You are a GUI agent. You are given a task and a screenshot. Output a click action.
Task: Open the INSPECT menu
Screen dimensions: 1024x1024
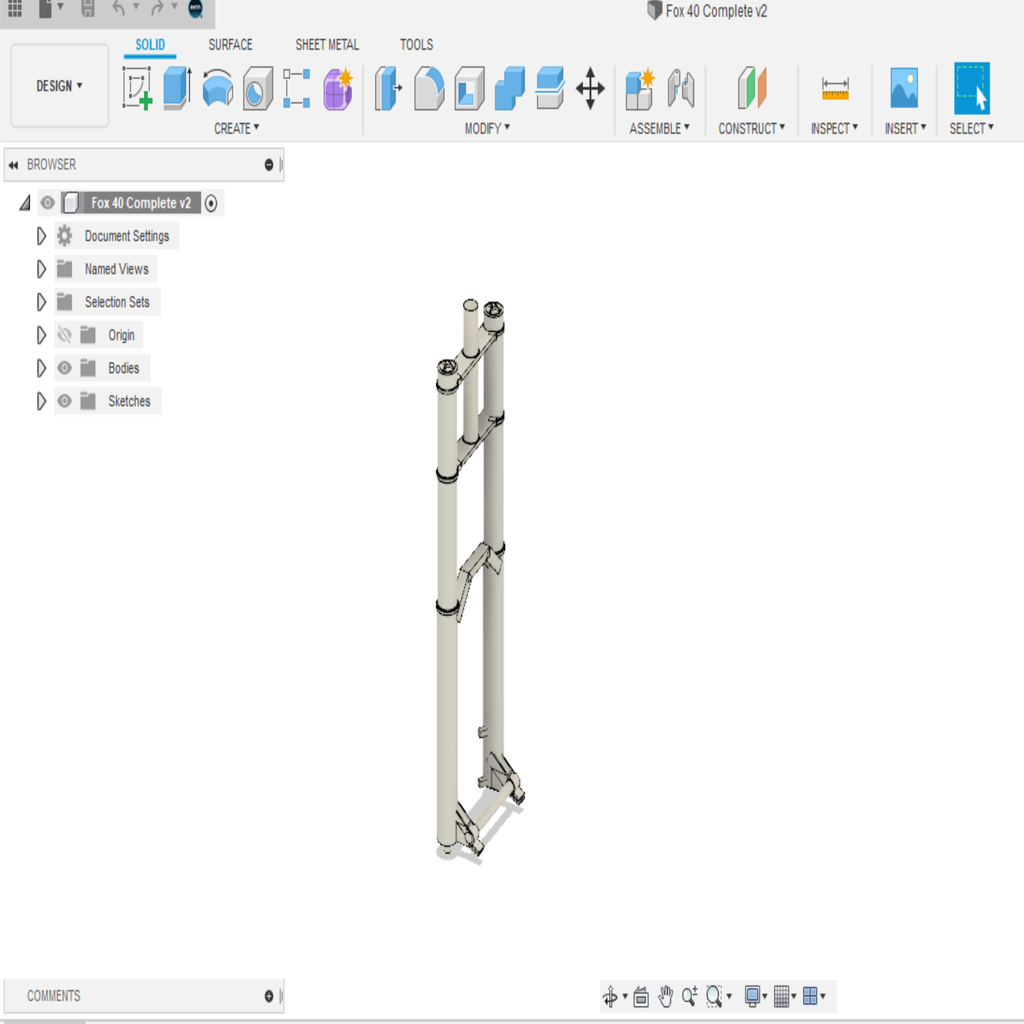coord(835,129)
